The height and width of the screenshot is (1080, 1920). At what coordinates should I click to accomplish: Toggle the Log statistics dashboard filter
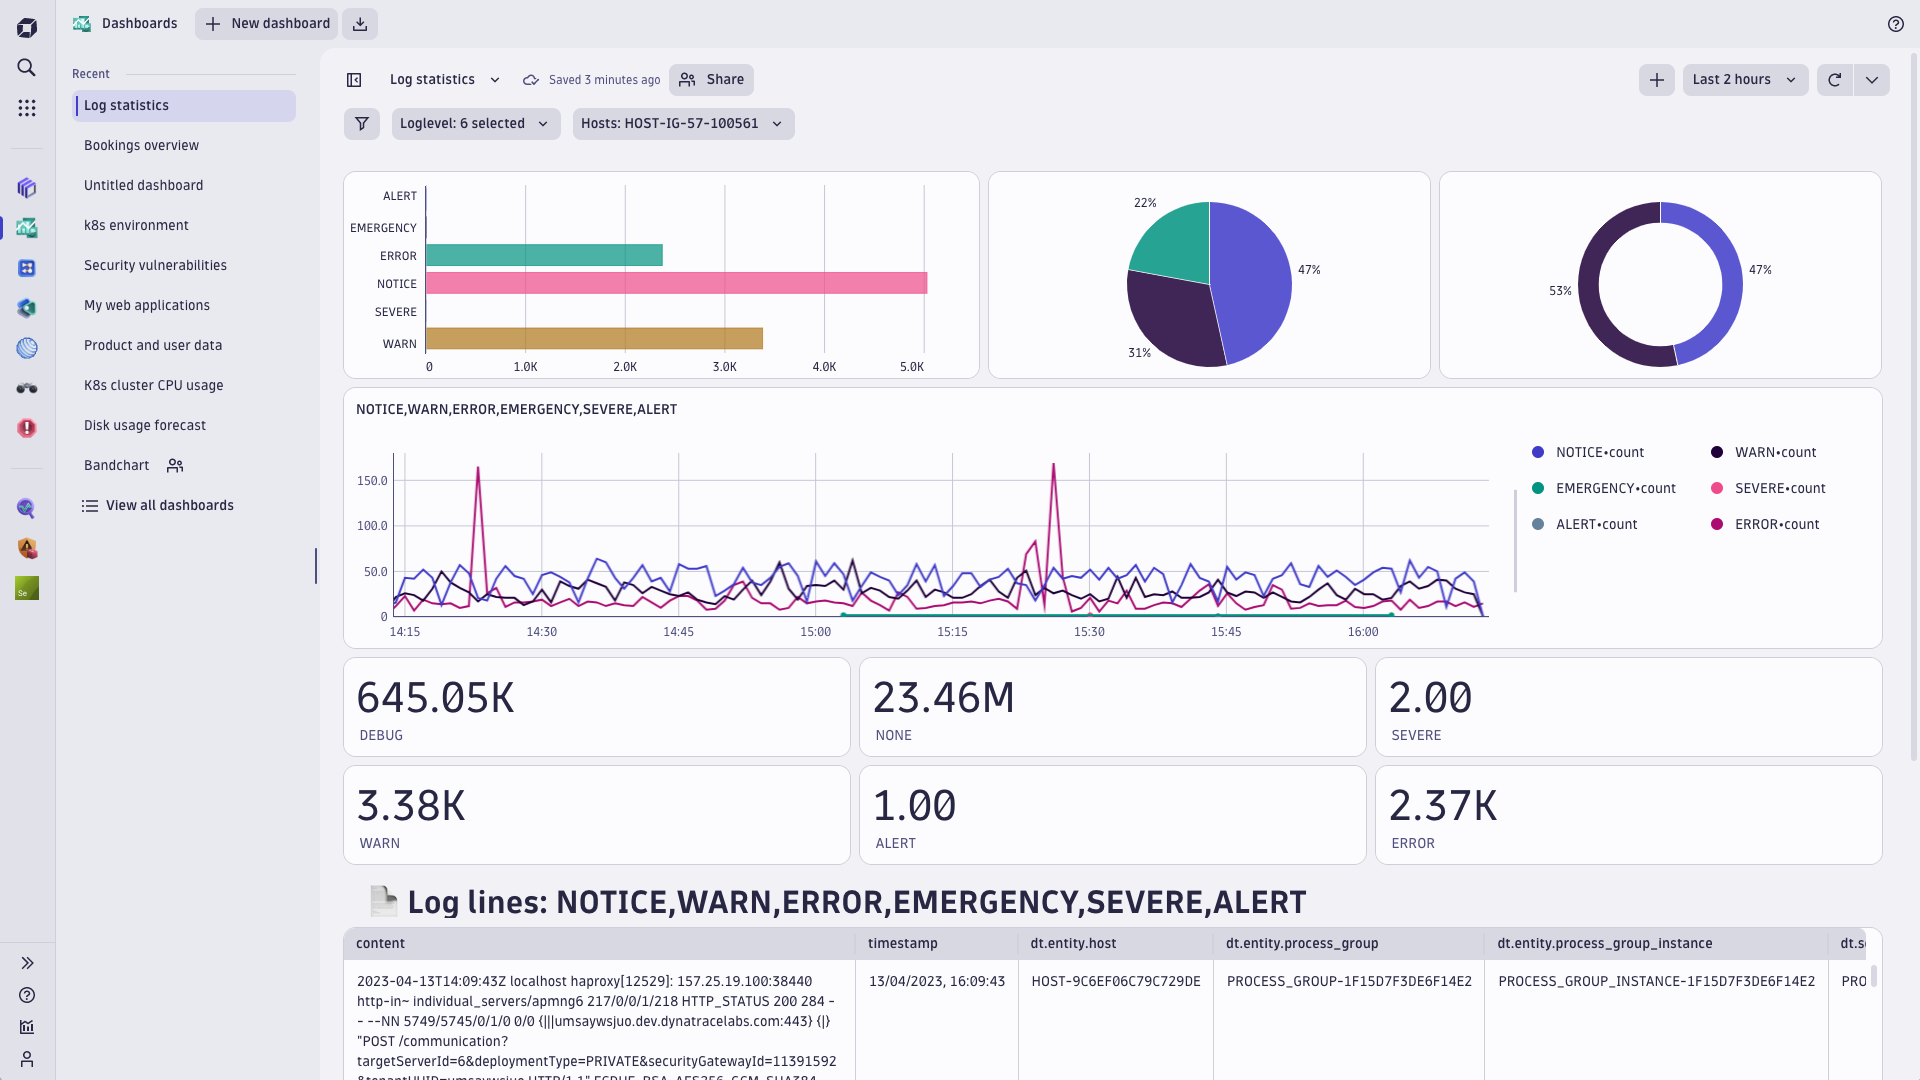click(363, 124)
